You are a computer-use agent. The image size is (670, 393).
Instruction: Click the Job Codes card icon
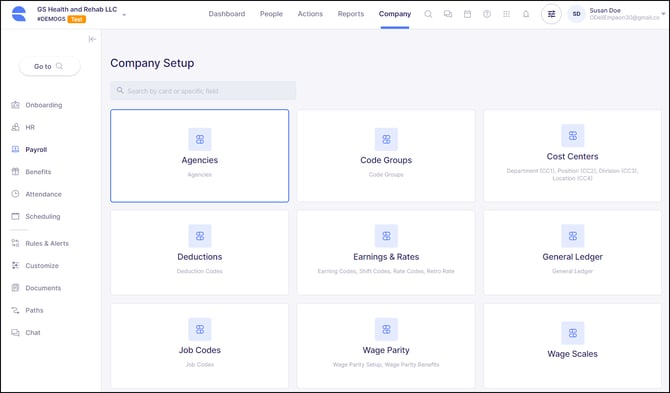tap(200, 329)
